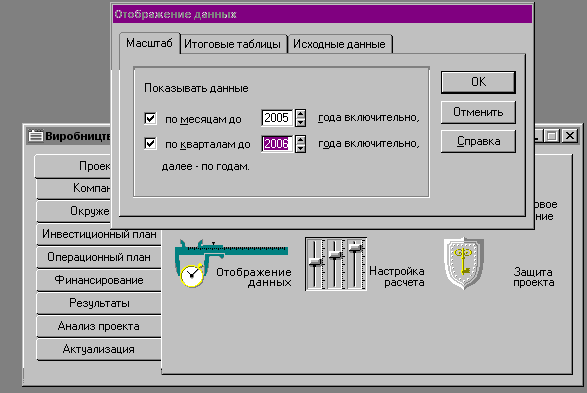This screenshot has height=393, width=587.
Task: Open the Защита проекта shield icon
Action: pyautogui.click(x=464, y=263)
